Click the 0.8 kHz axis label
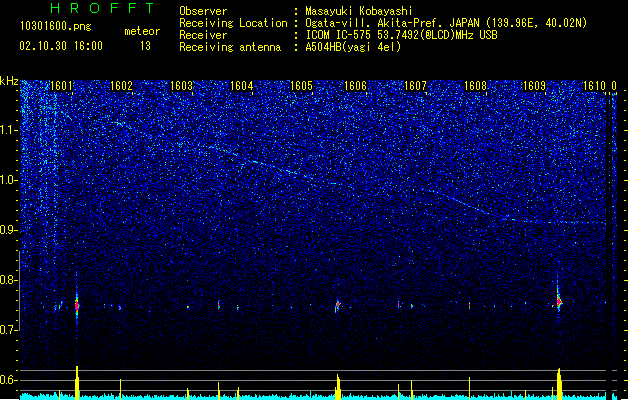 point(9,280)
